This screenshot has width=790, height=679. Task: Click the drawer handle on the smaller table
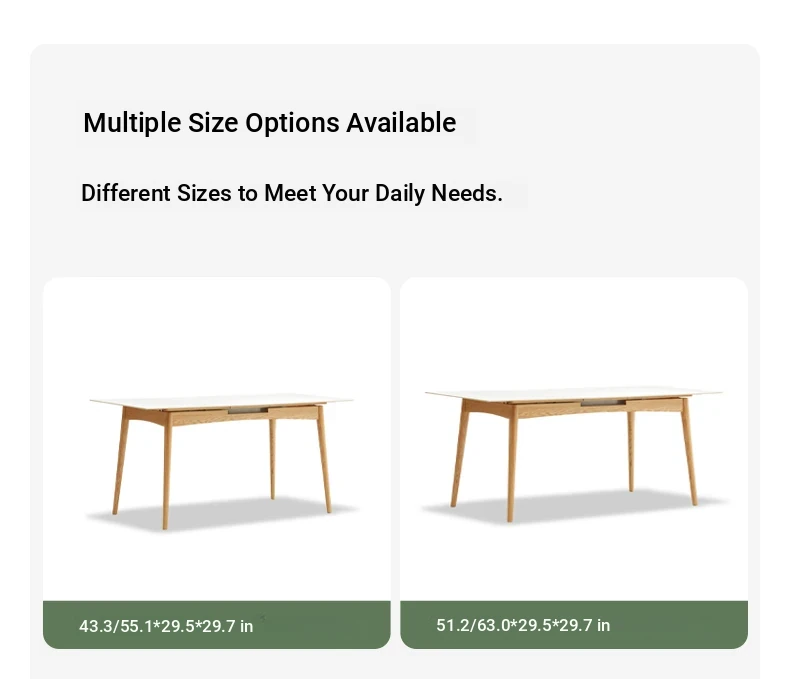click(247, 409)
